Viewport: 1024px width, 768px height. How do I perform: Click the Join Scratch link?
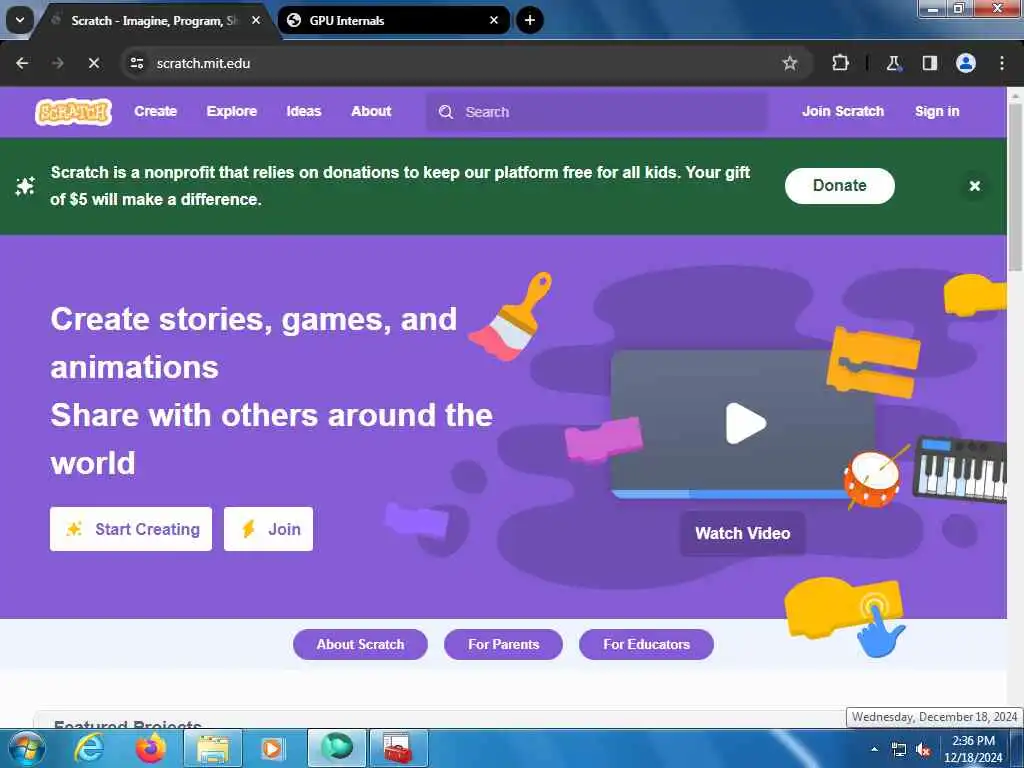coord(842,112)
